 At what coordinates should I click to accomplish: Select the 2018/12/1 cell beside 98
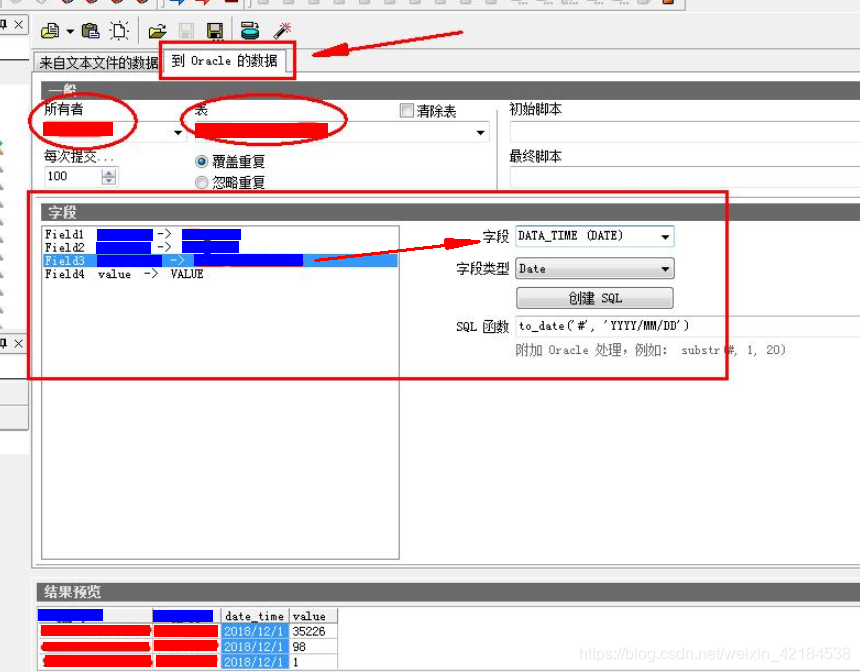click(255, 647)
